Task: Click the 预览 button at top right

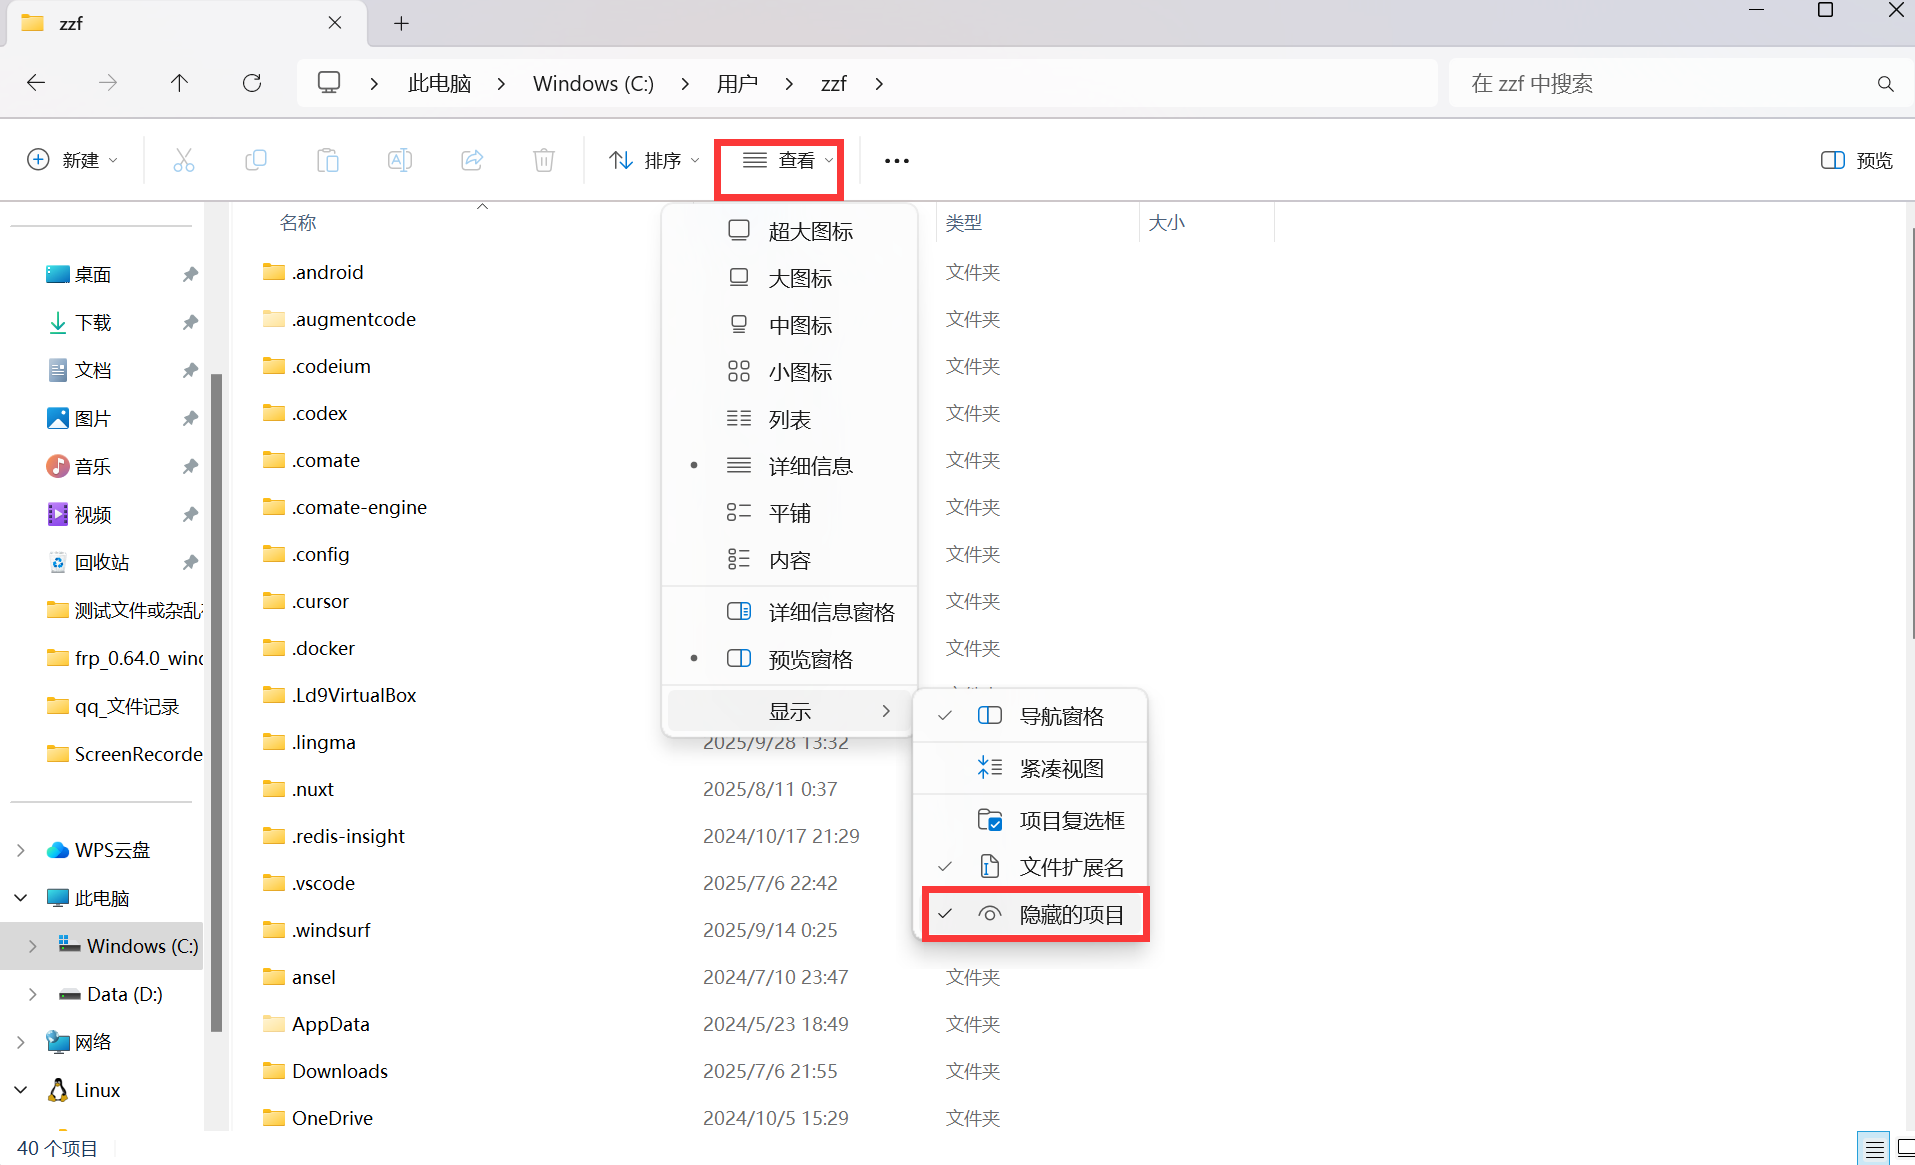Action: 1857,160
